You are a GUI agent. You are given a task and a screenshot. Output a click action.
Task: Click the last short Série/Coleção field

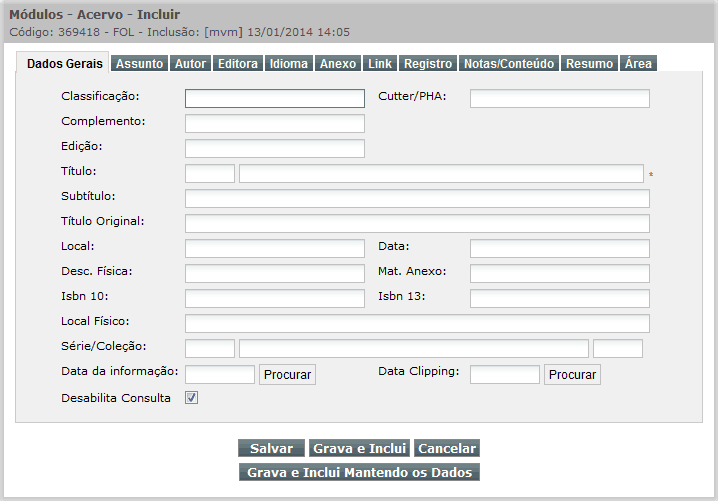(x=618, y=349)
